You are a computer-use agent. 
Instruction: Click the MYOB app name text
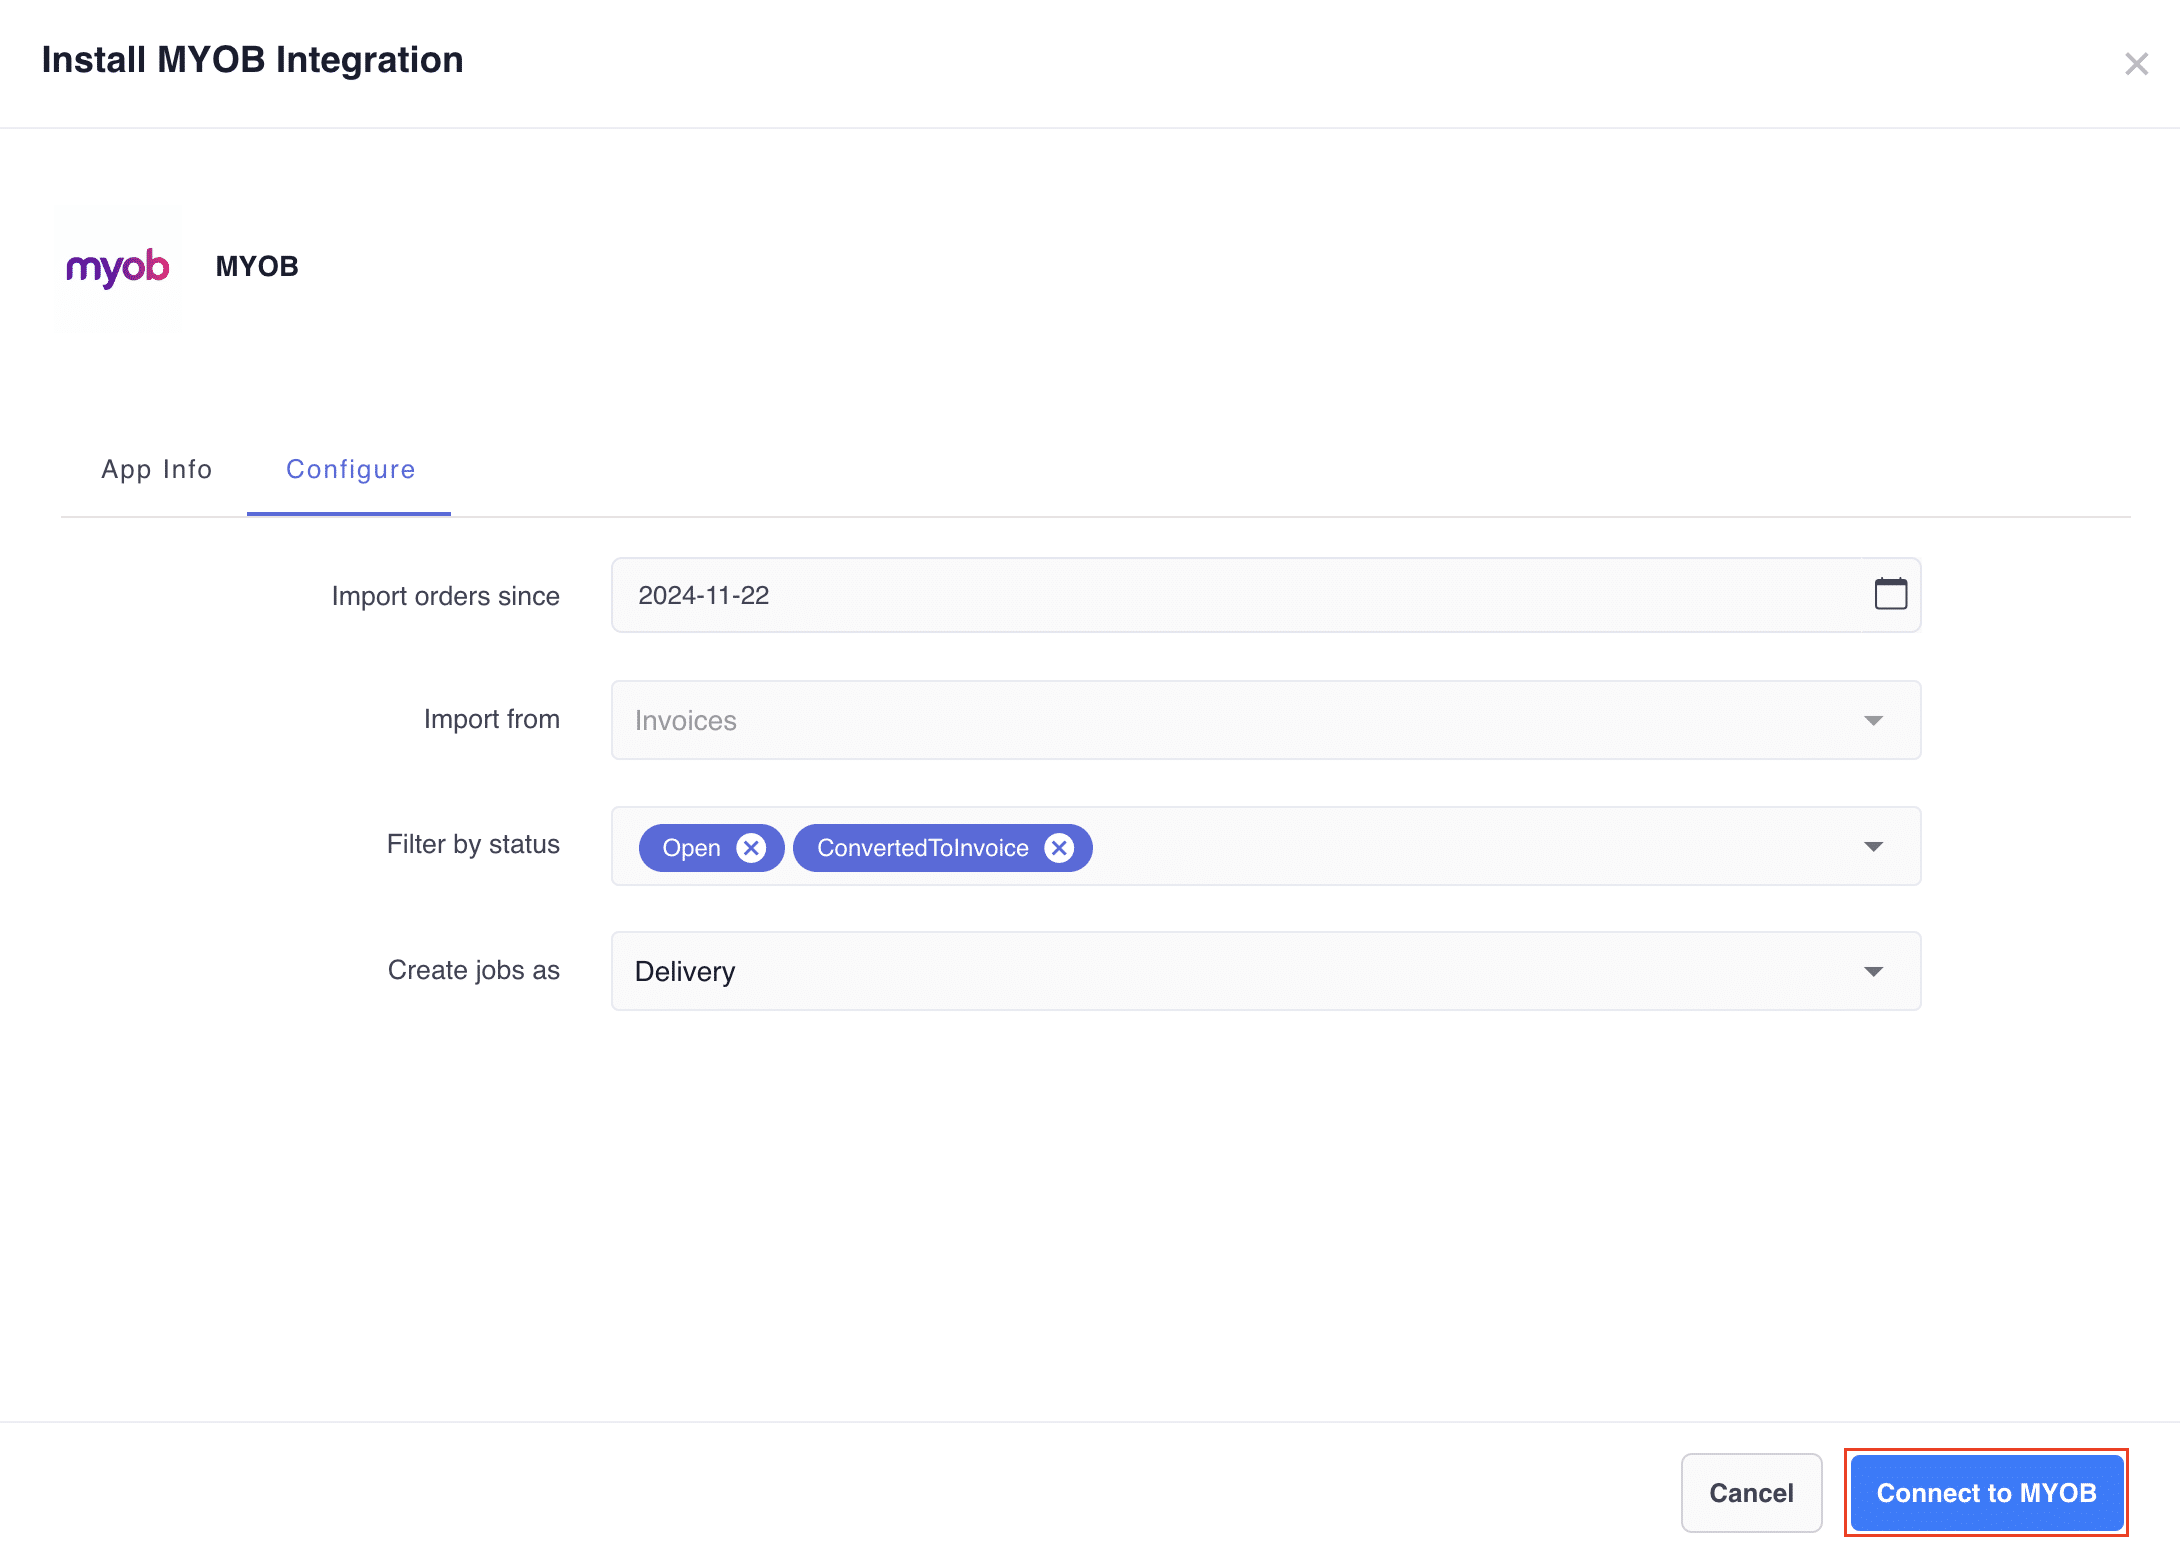tap(257, 266)
